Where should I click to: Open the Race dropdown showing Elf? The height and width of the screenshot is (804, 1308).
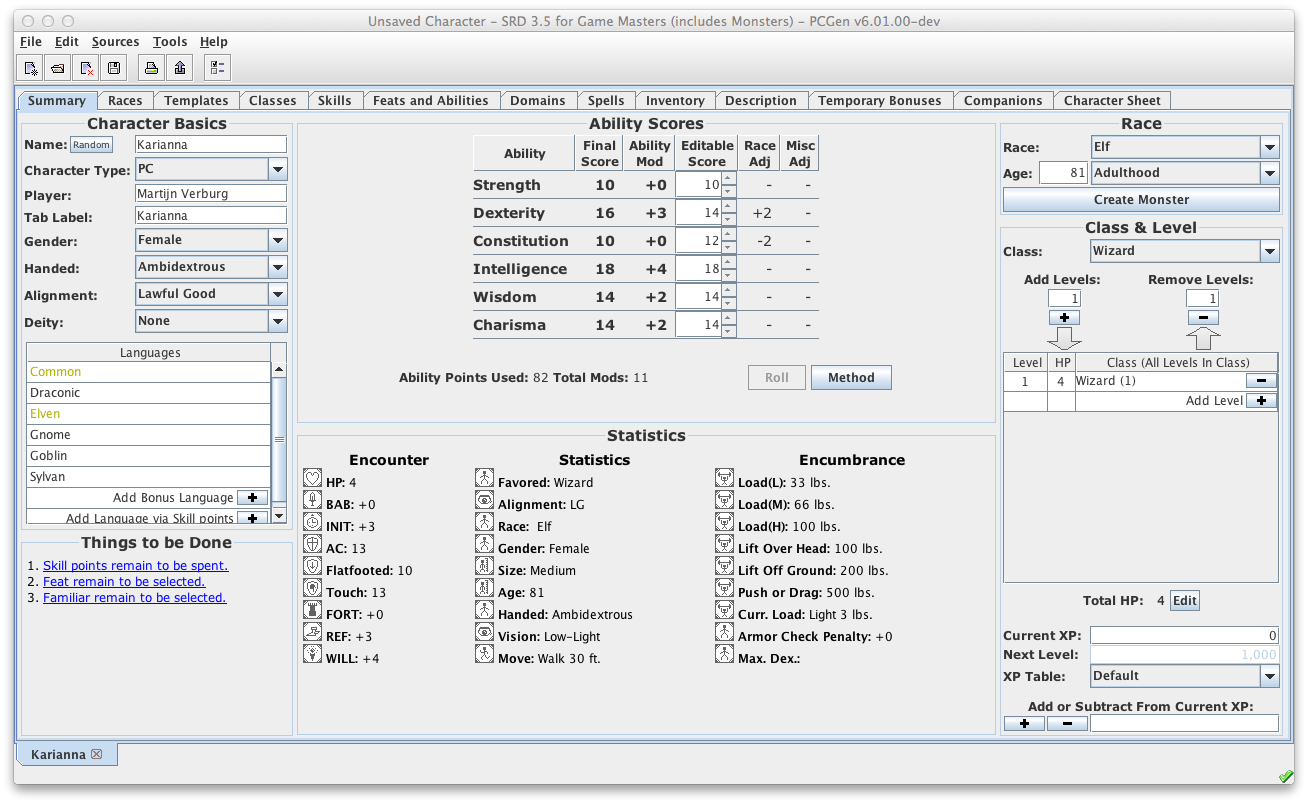(1269, 147)
